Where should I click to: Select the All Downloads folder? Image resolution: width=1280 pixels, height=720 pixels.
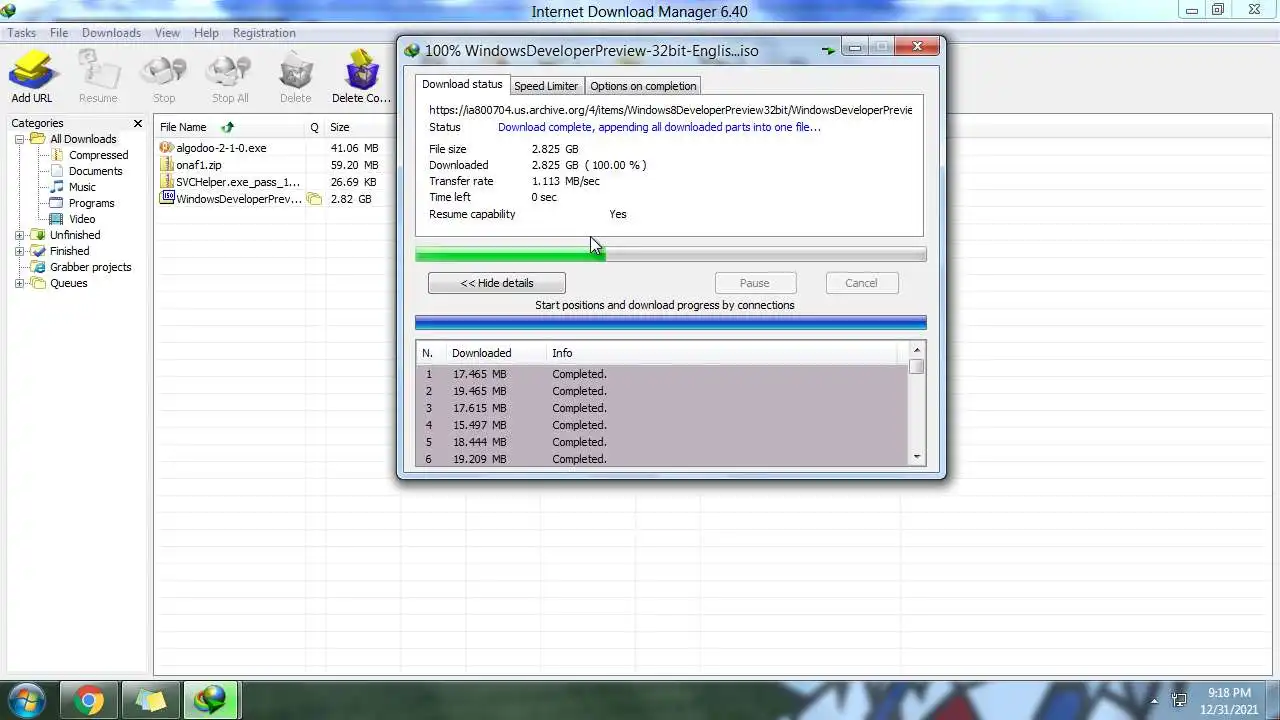click(83, 139)
